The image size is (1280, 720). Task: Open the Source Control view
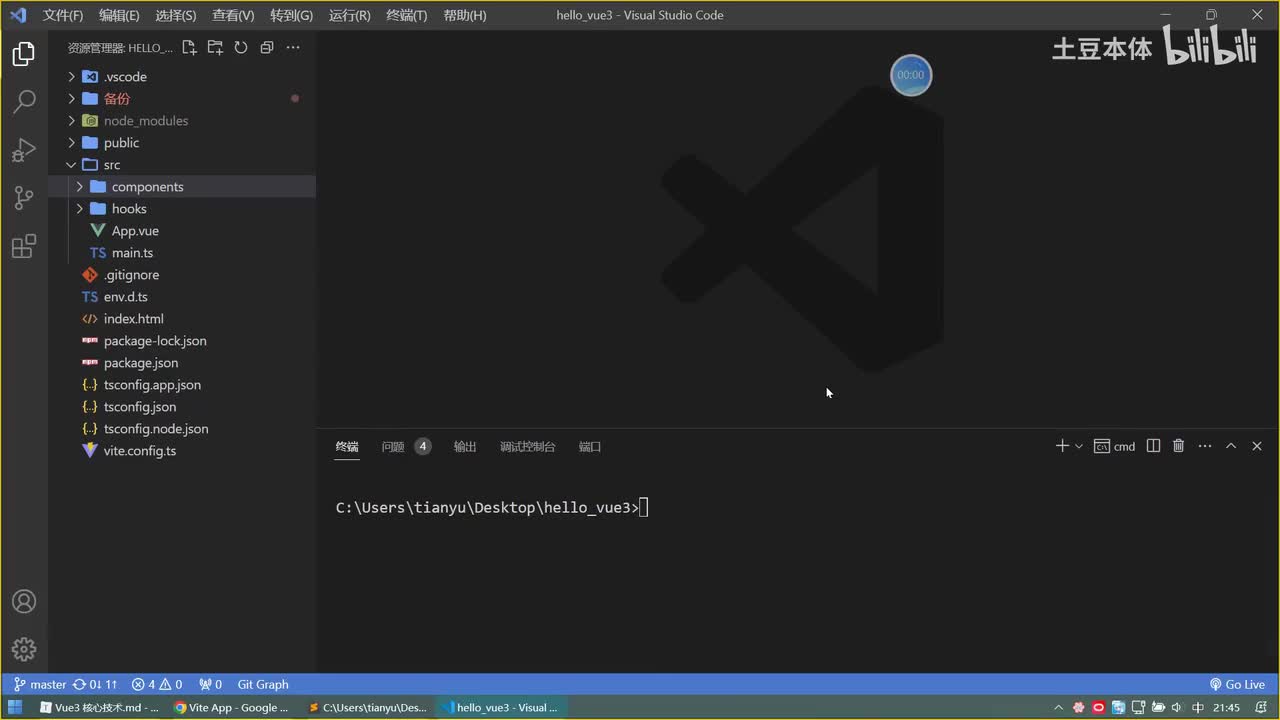24,198
